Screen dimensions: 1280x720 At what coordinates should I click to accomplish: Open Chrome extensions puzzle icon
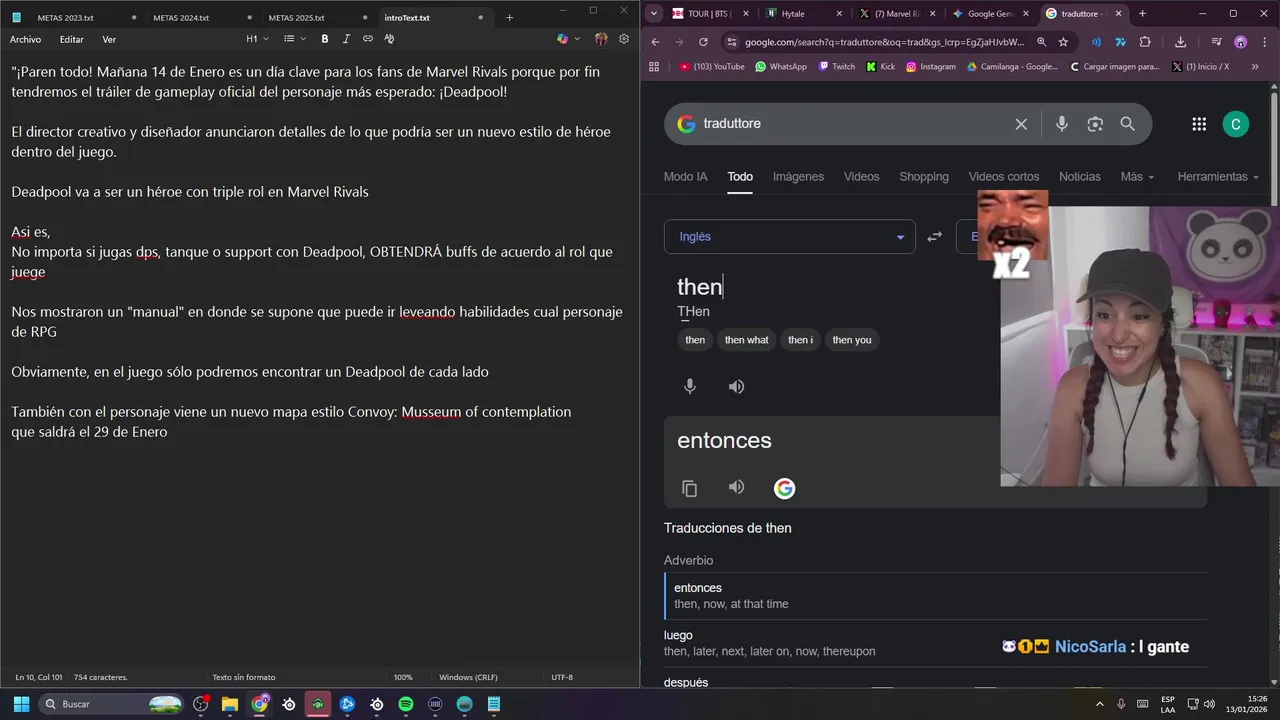click(1145, 42)
